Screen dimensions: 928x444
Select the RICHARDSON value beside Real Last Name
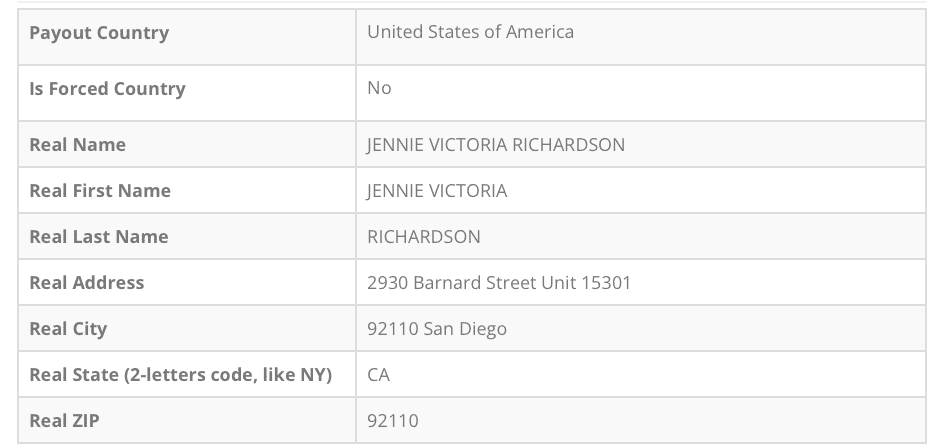click(x=424, y=237)
